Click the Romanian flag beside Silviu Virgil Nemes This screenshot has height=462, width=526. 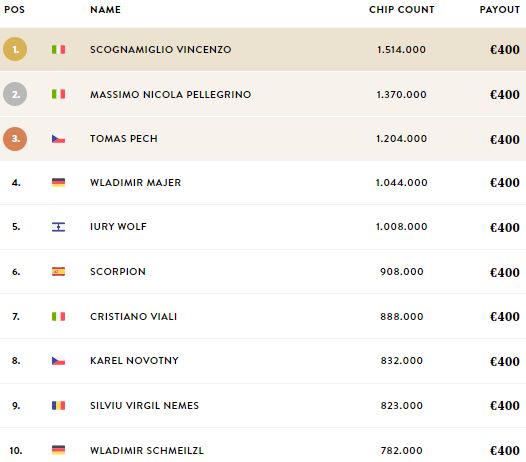[x=58, y=406]
